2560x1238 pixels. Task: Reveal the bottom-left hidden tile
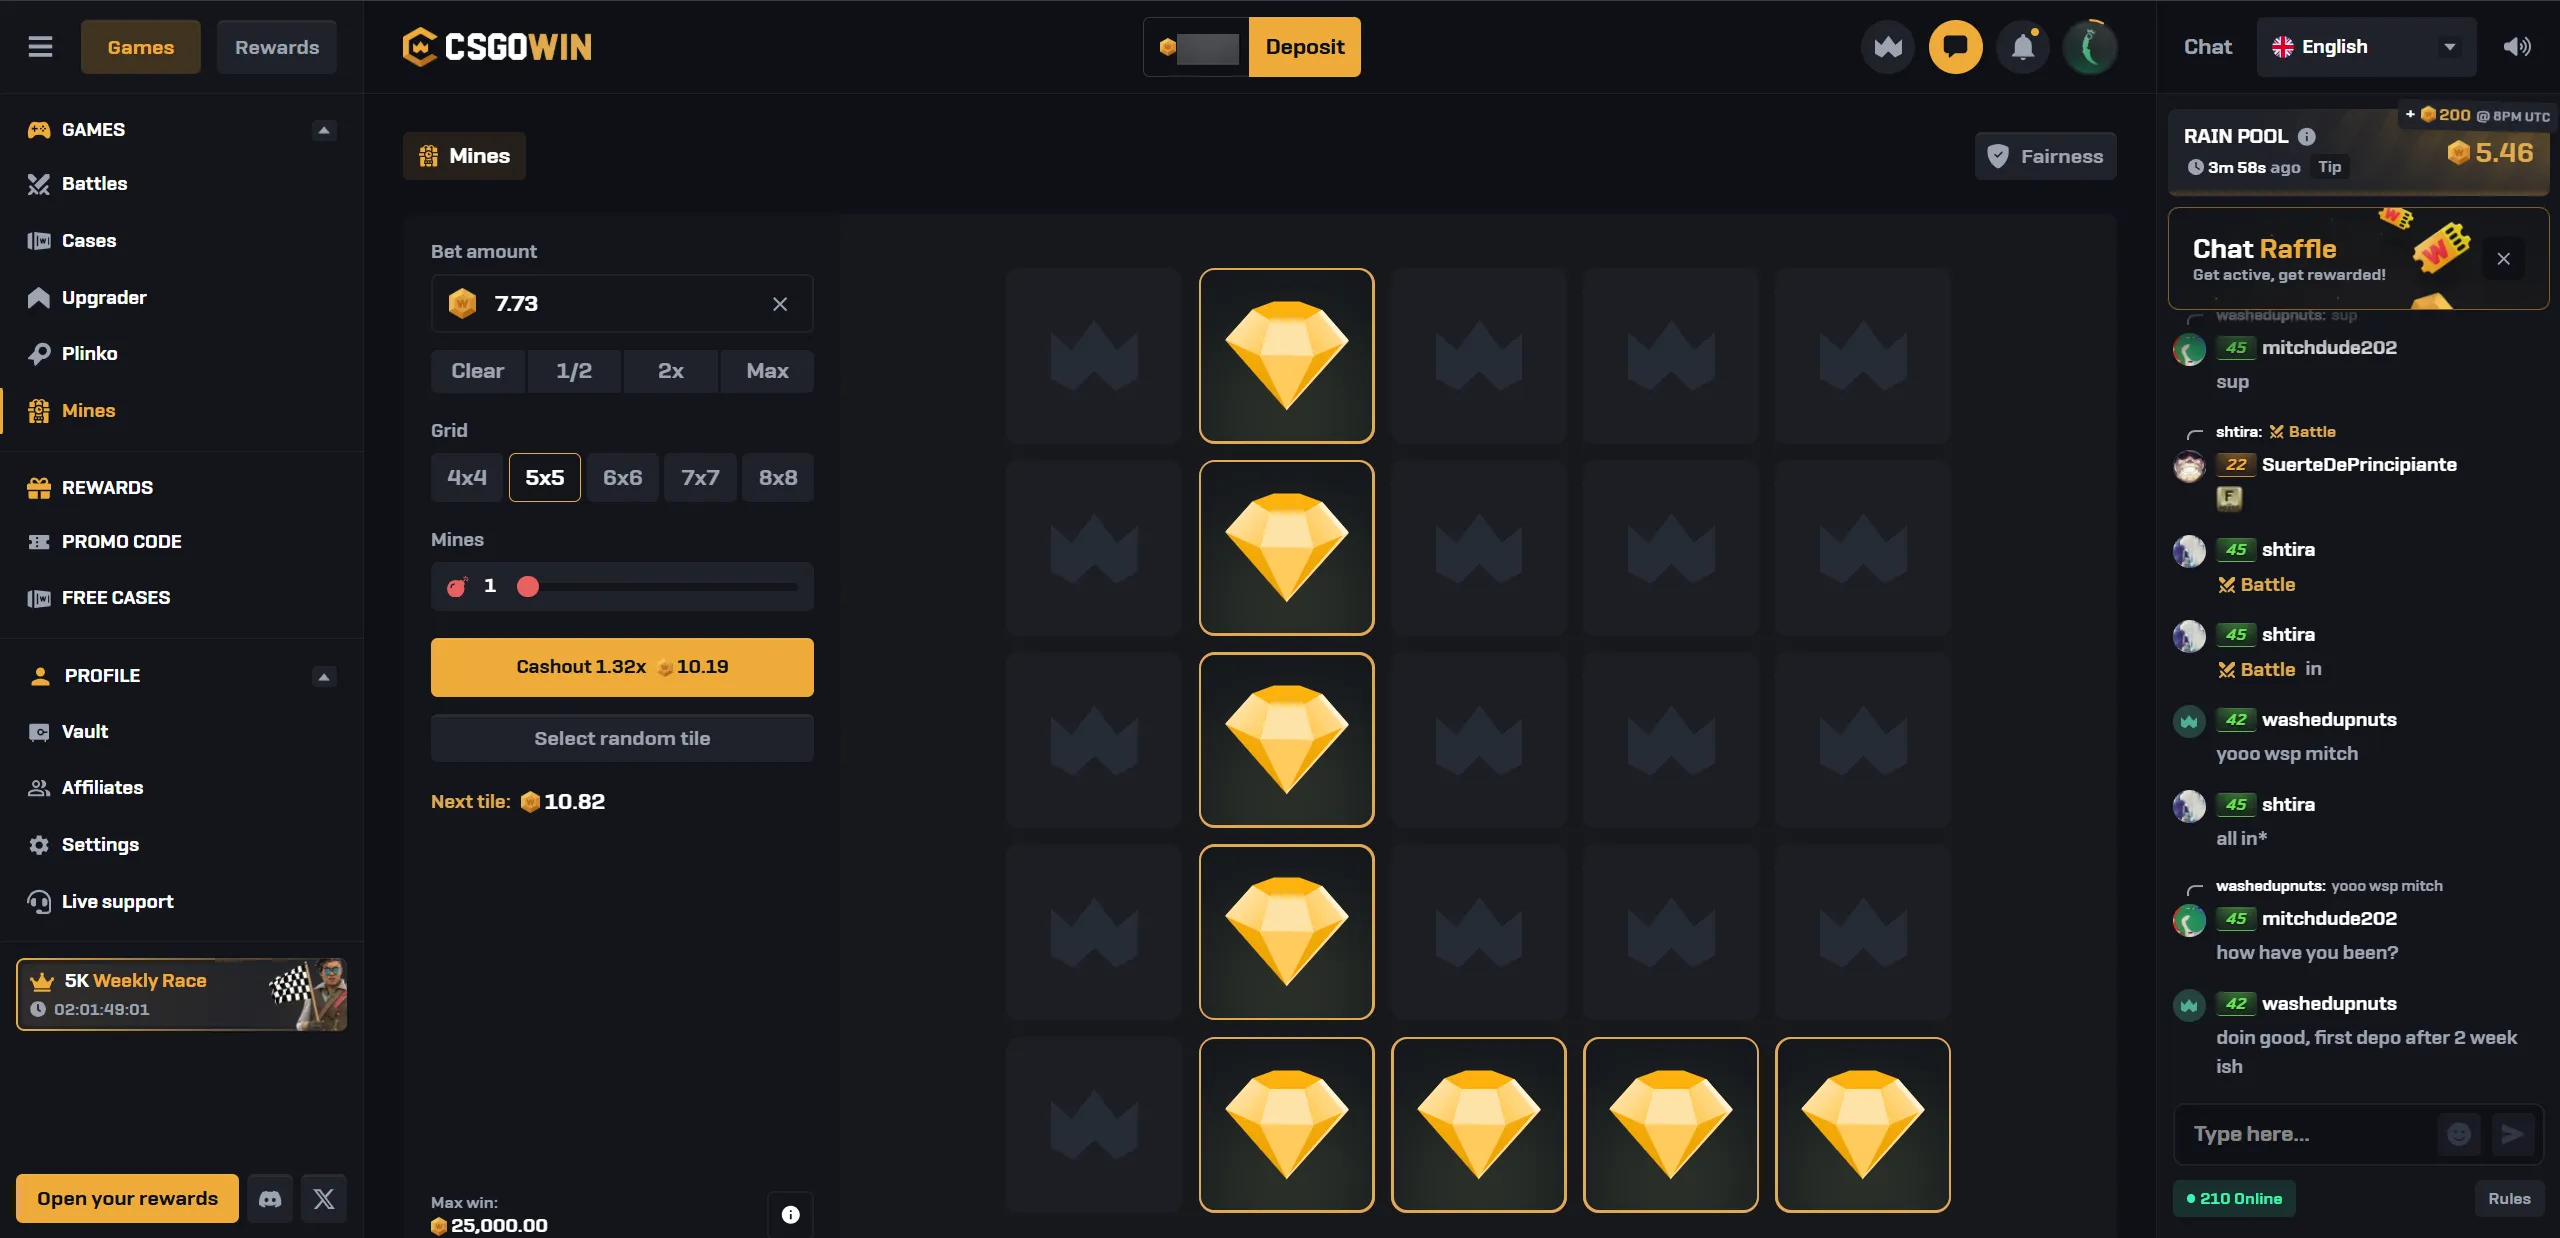1094,1125
